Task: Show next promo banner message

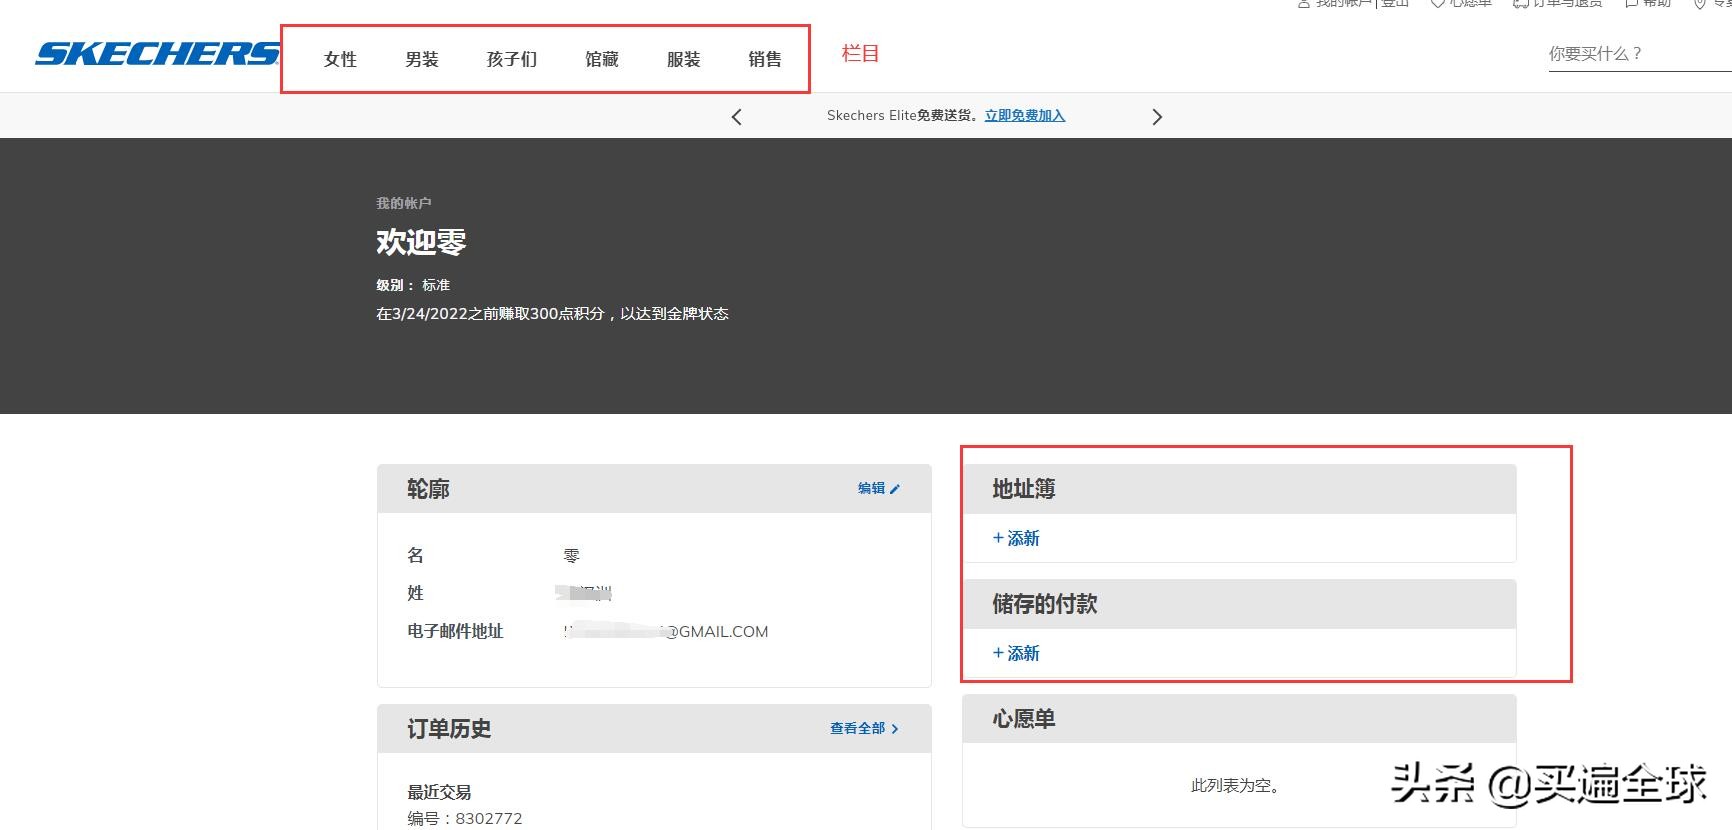Action: coord(1157,117)
